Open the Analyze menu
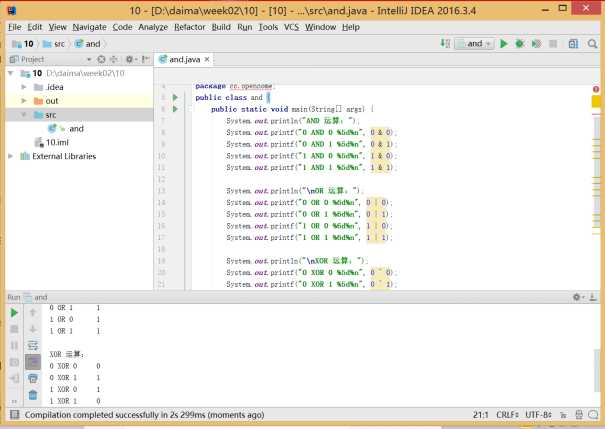The image size is (605, 429). point(153,27)
